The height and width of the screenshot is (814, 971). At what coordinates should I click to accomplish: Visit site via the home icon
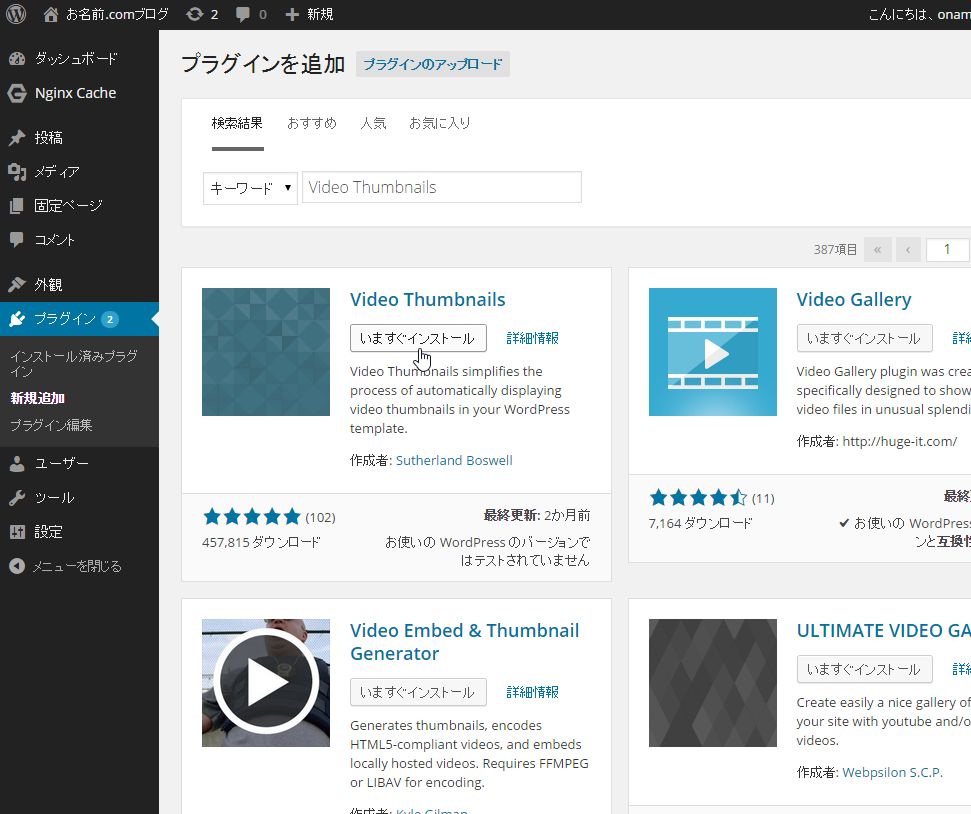pyautogui.click(x=51, y=14)
